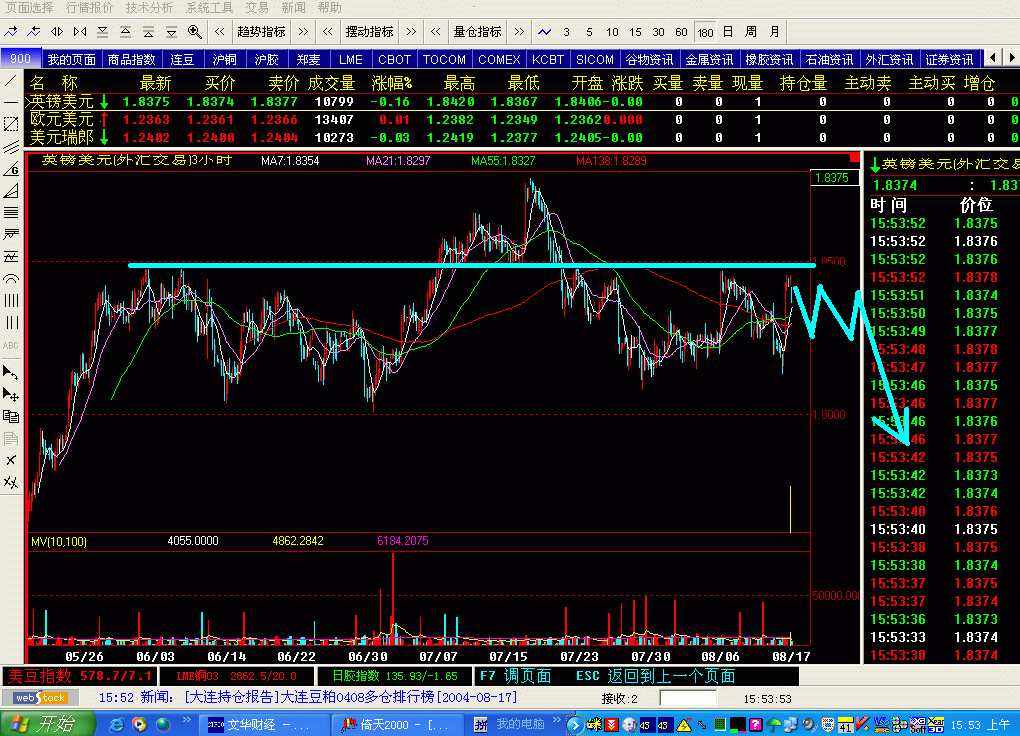
Task: Click the input box in status bar
Action: pos(688,698)
